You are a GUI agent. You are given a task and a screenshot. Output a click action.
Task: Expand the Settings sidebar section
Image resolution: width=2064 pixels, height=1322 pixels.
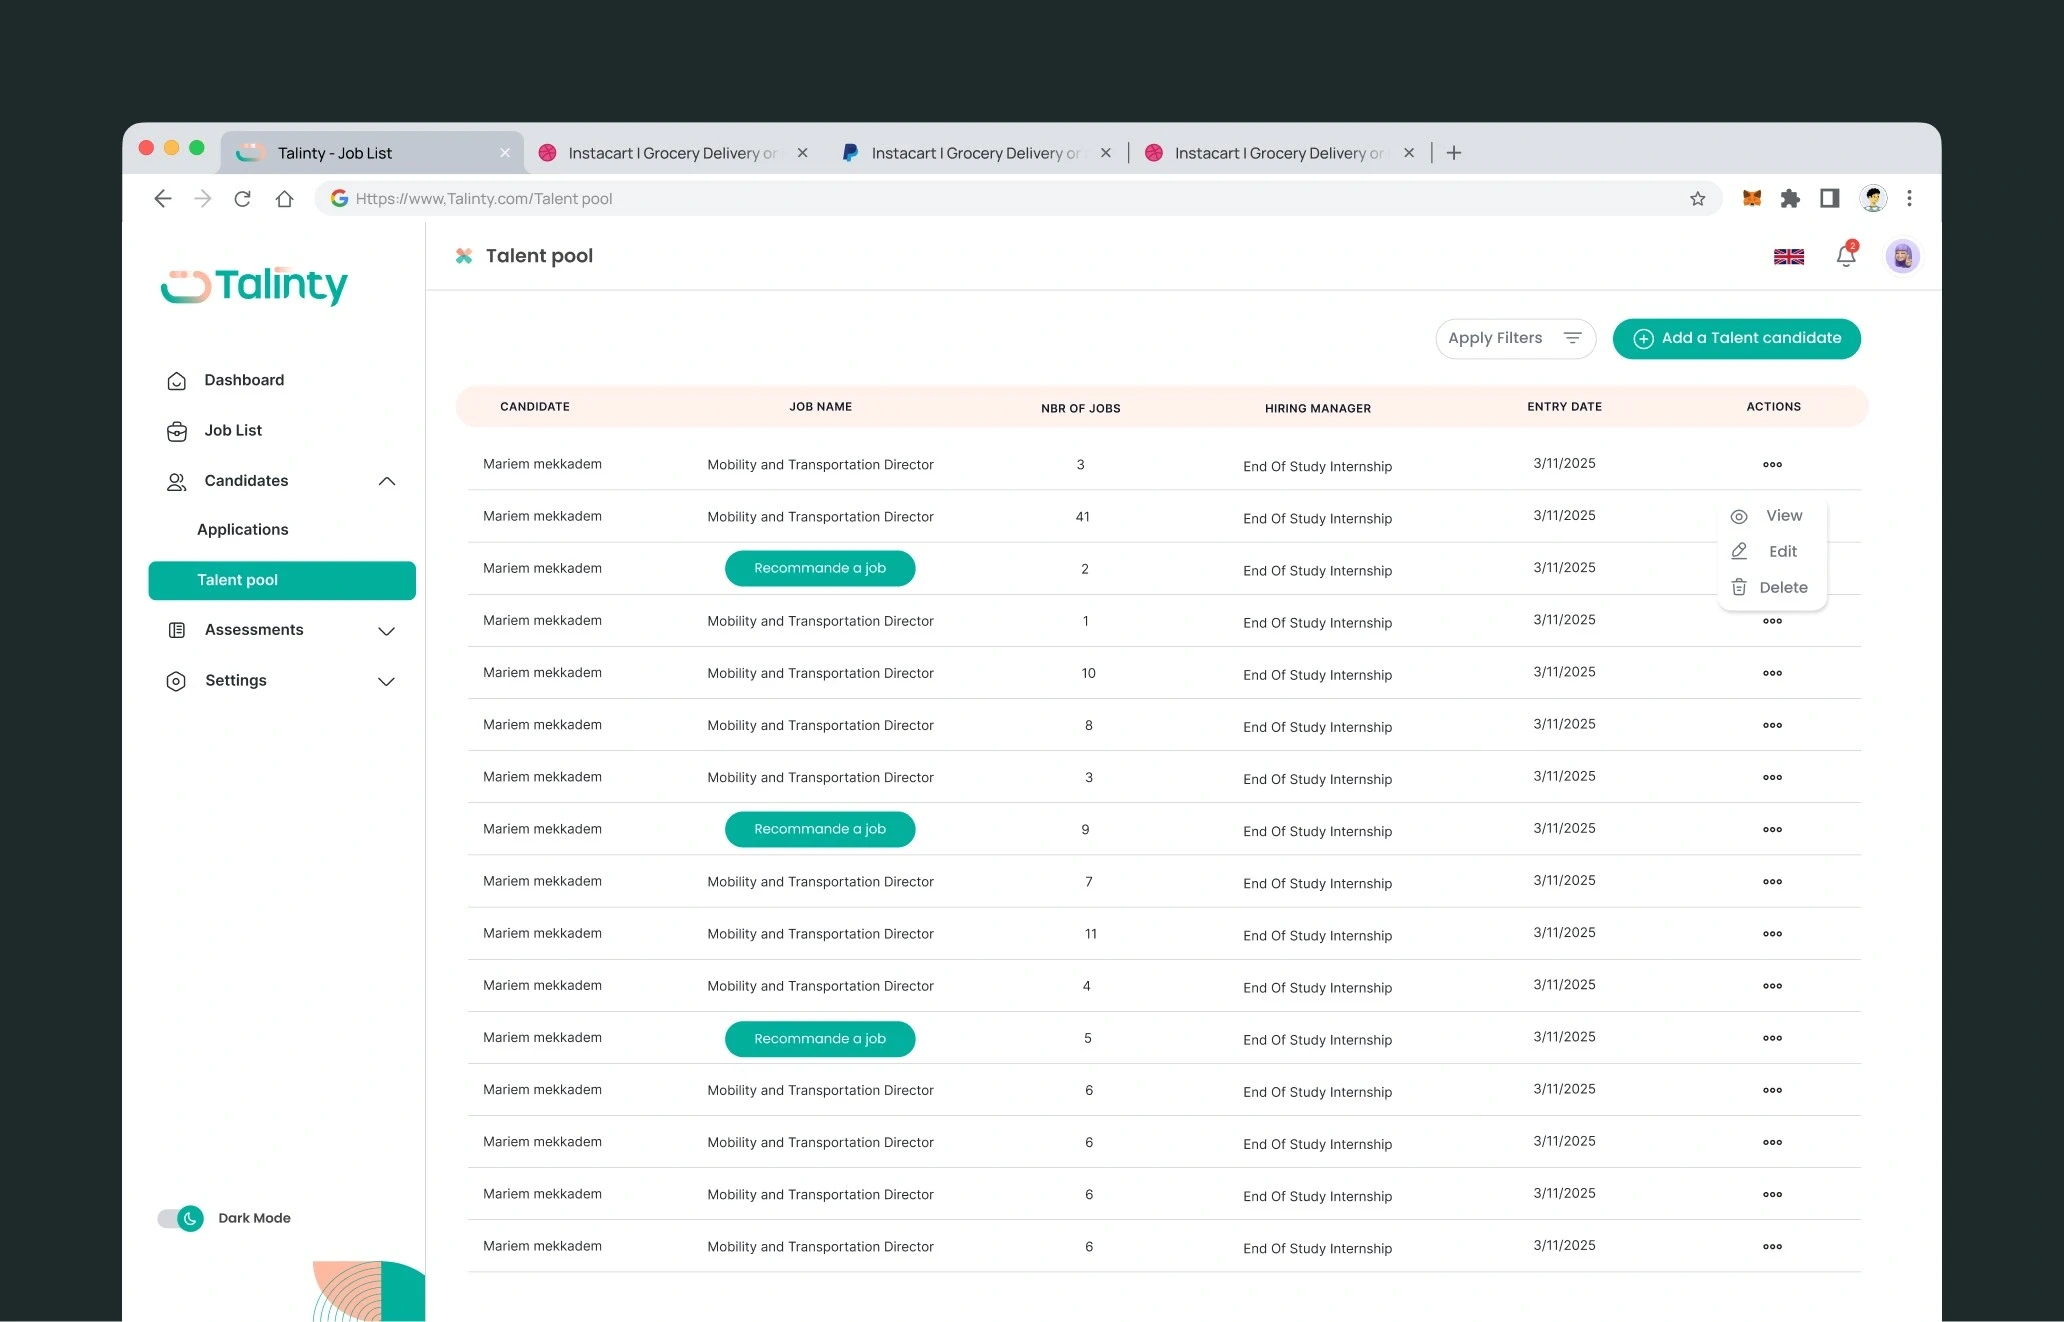point(386,681)
